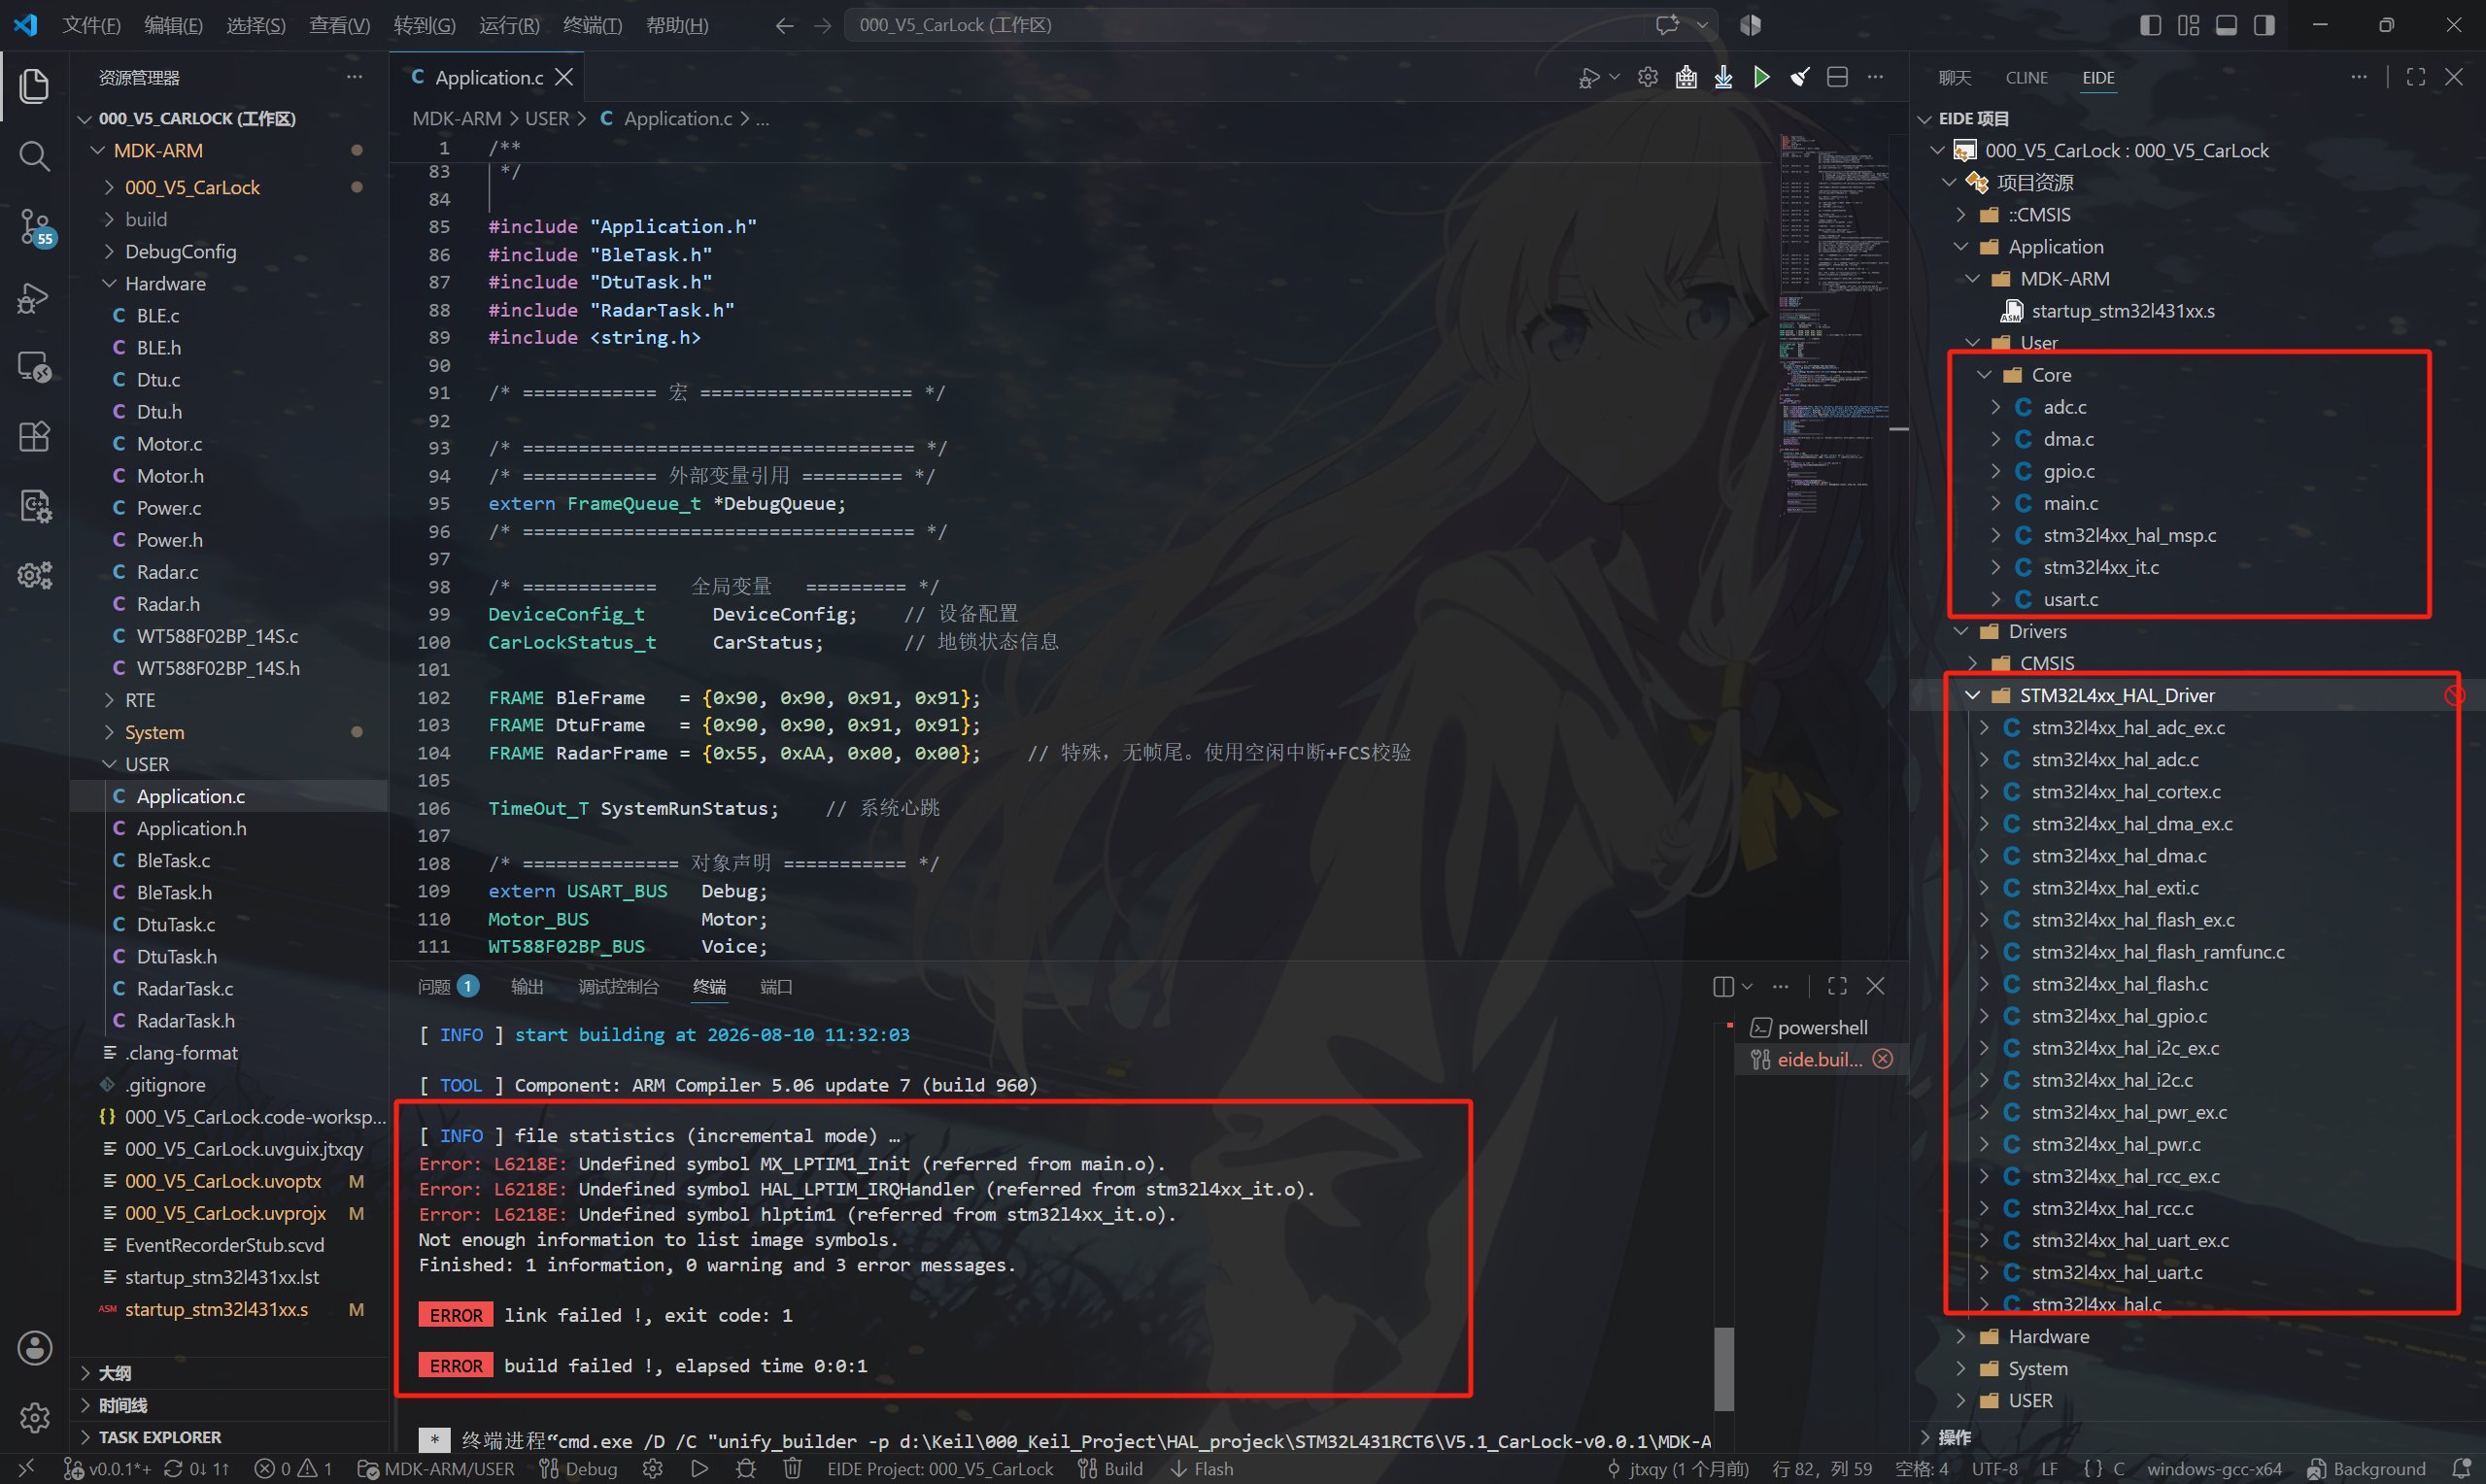Open the Run and Debug view

[x=34, y=298]
